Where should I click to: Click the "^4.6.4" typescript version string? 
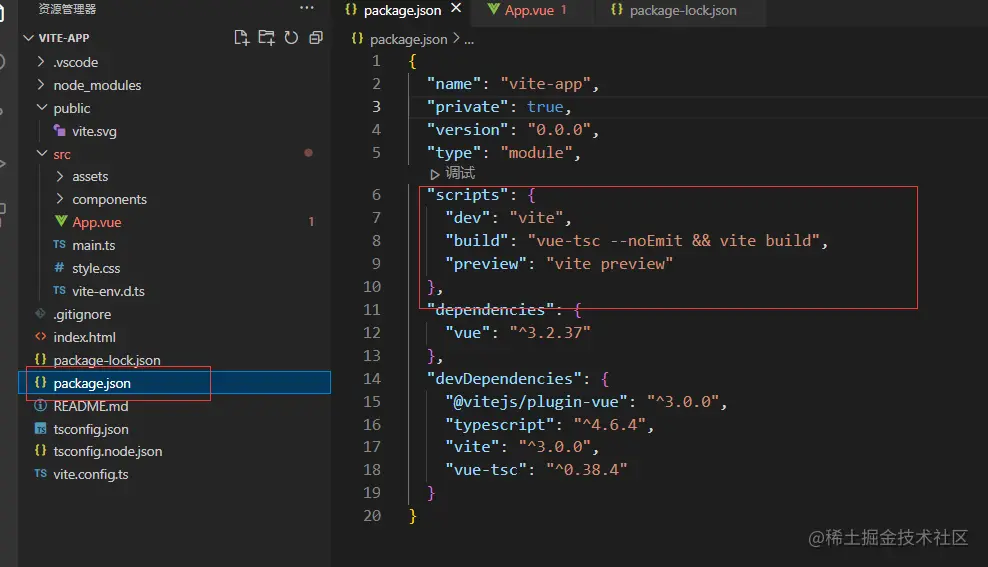coord(609,425)
